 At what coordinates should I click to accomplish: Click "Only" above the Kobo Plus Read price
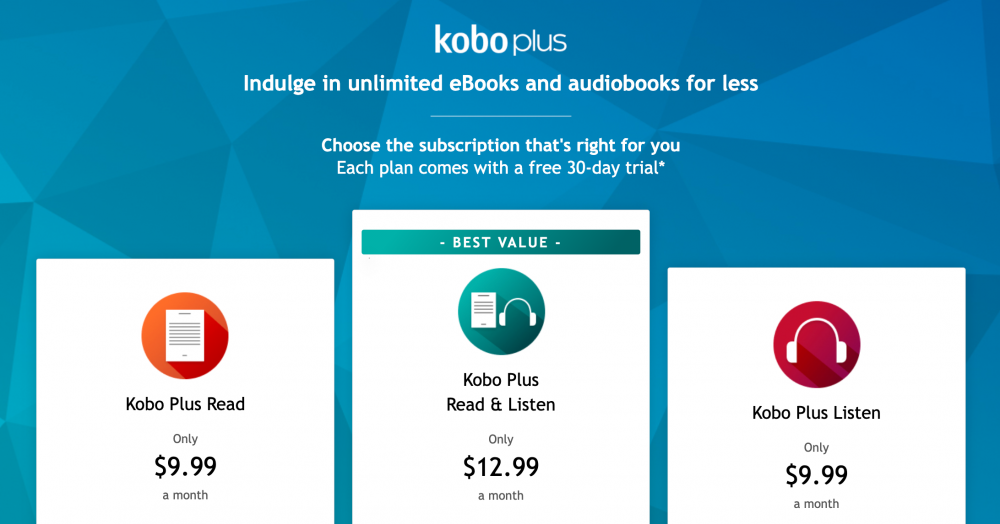(185, 438)
